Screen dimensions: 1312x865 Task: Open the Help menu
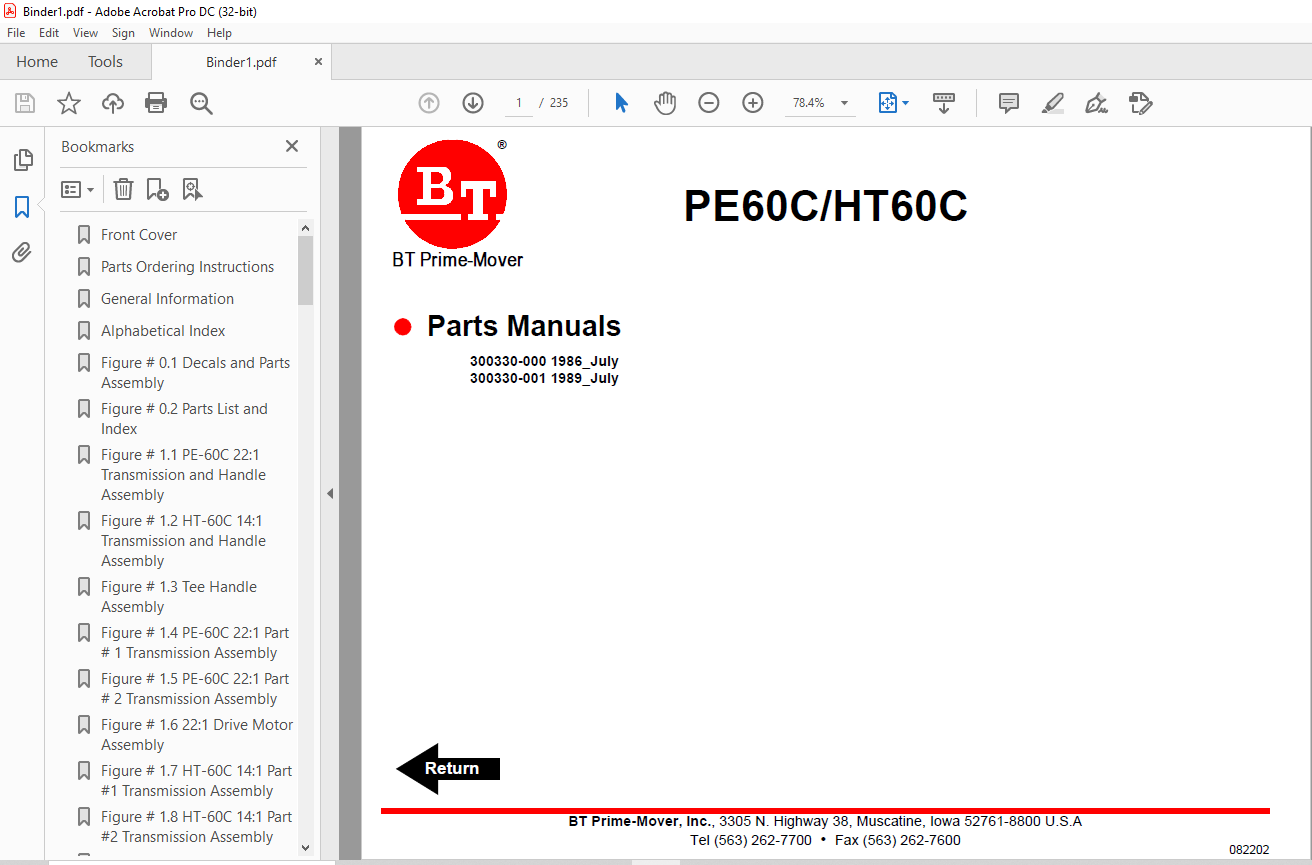(x=219, y=33)
